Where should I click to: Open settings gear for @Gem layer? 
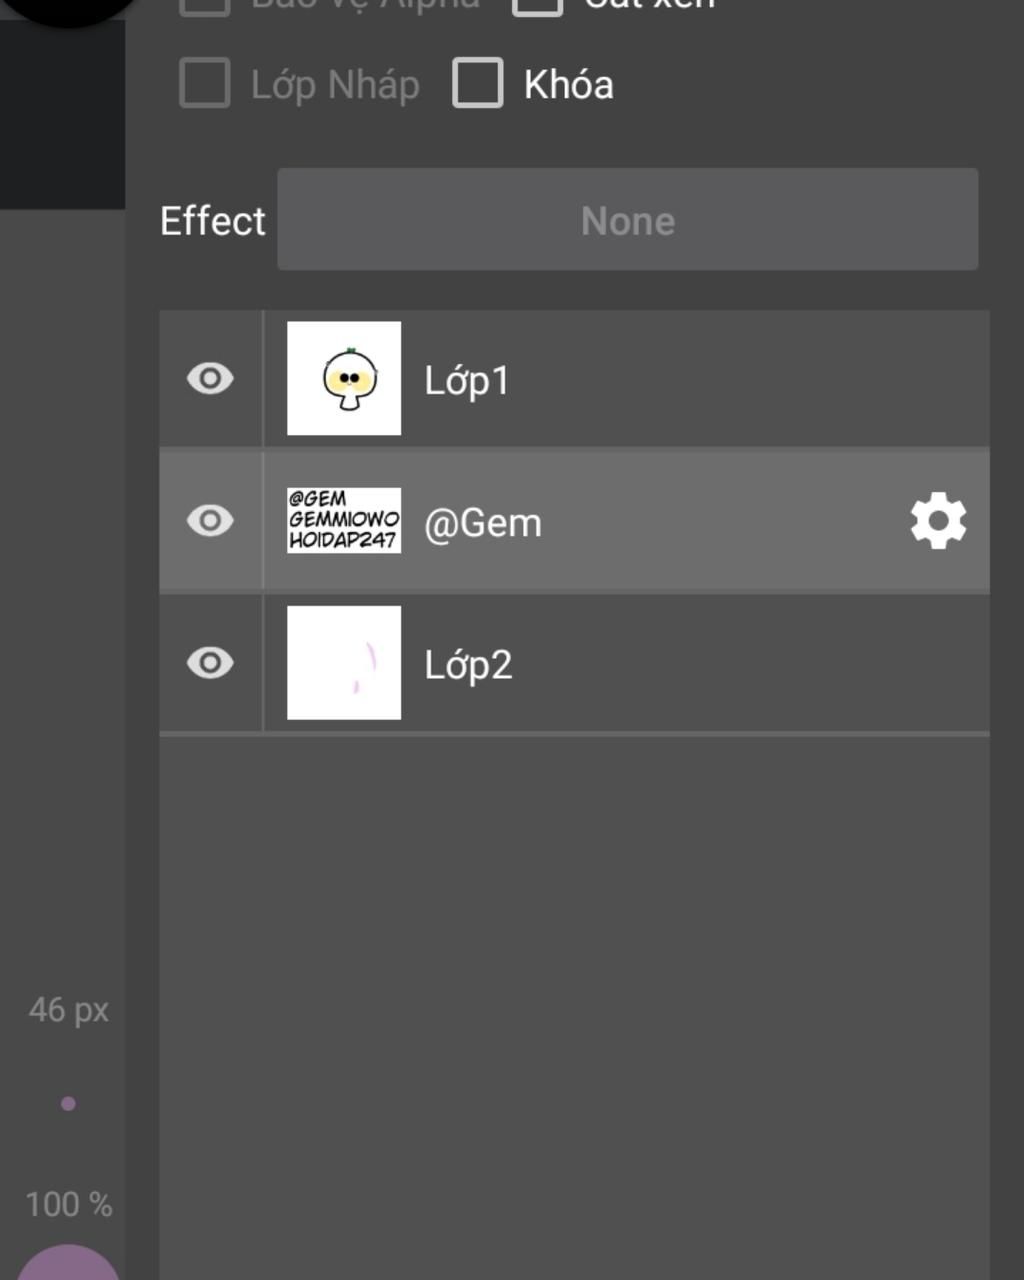point(938,521)
